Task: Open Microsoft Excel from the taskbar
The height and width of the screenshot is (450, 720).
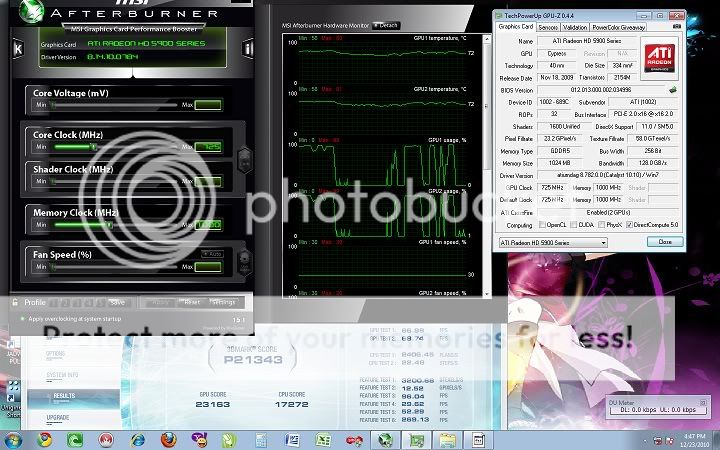Action: 323,440
